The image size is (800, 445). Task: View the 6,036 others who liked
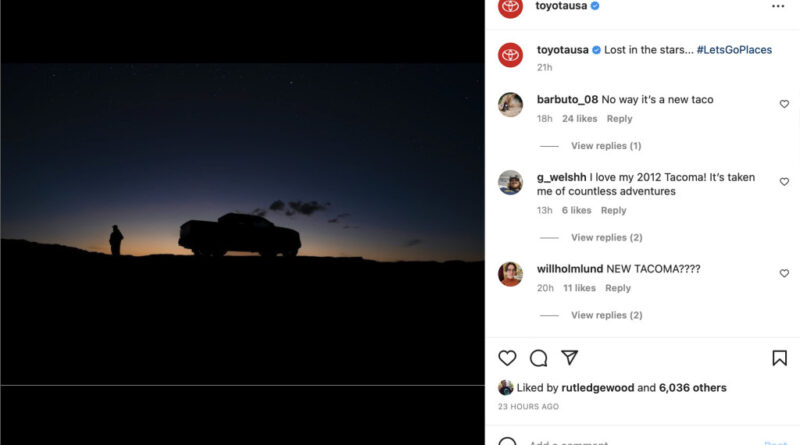point(692,388)
